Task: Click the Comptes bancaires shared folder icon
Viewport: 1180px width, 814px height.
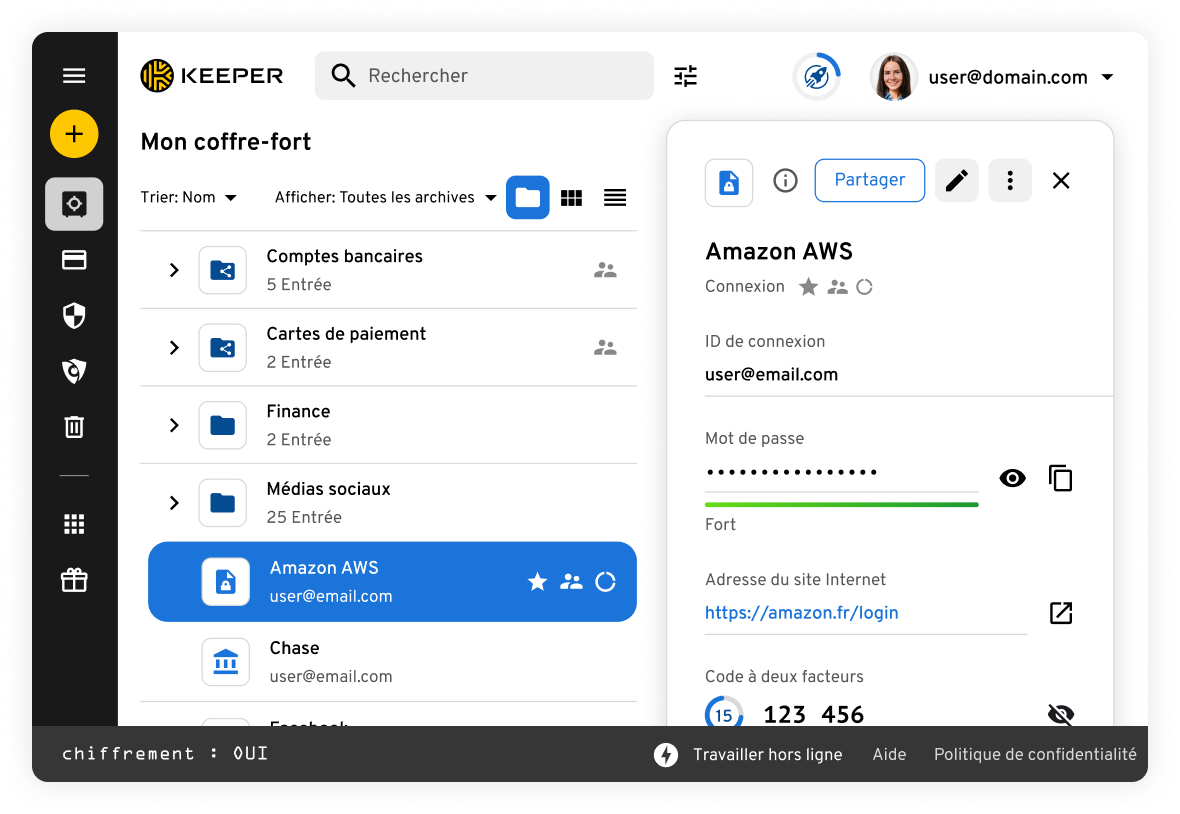Action: click(x=223, y=270)
